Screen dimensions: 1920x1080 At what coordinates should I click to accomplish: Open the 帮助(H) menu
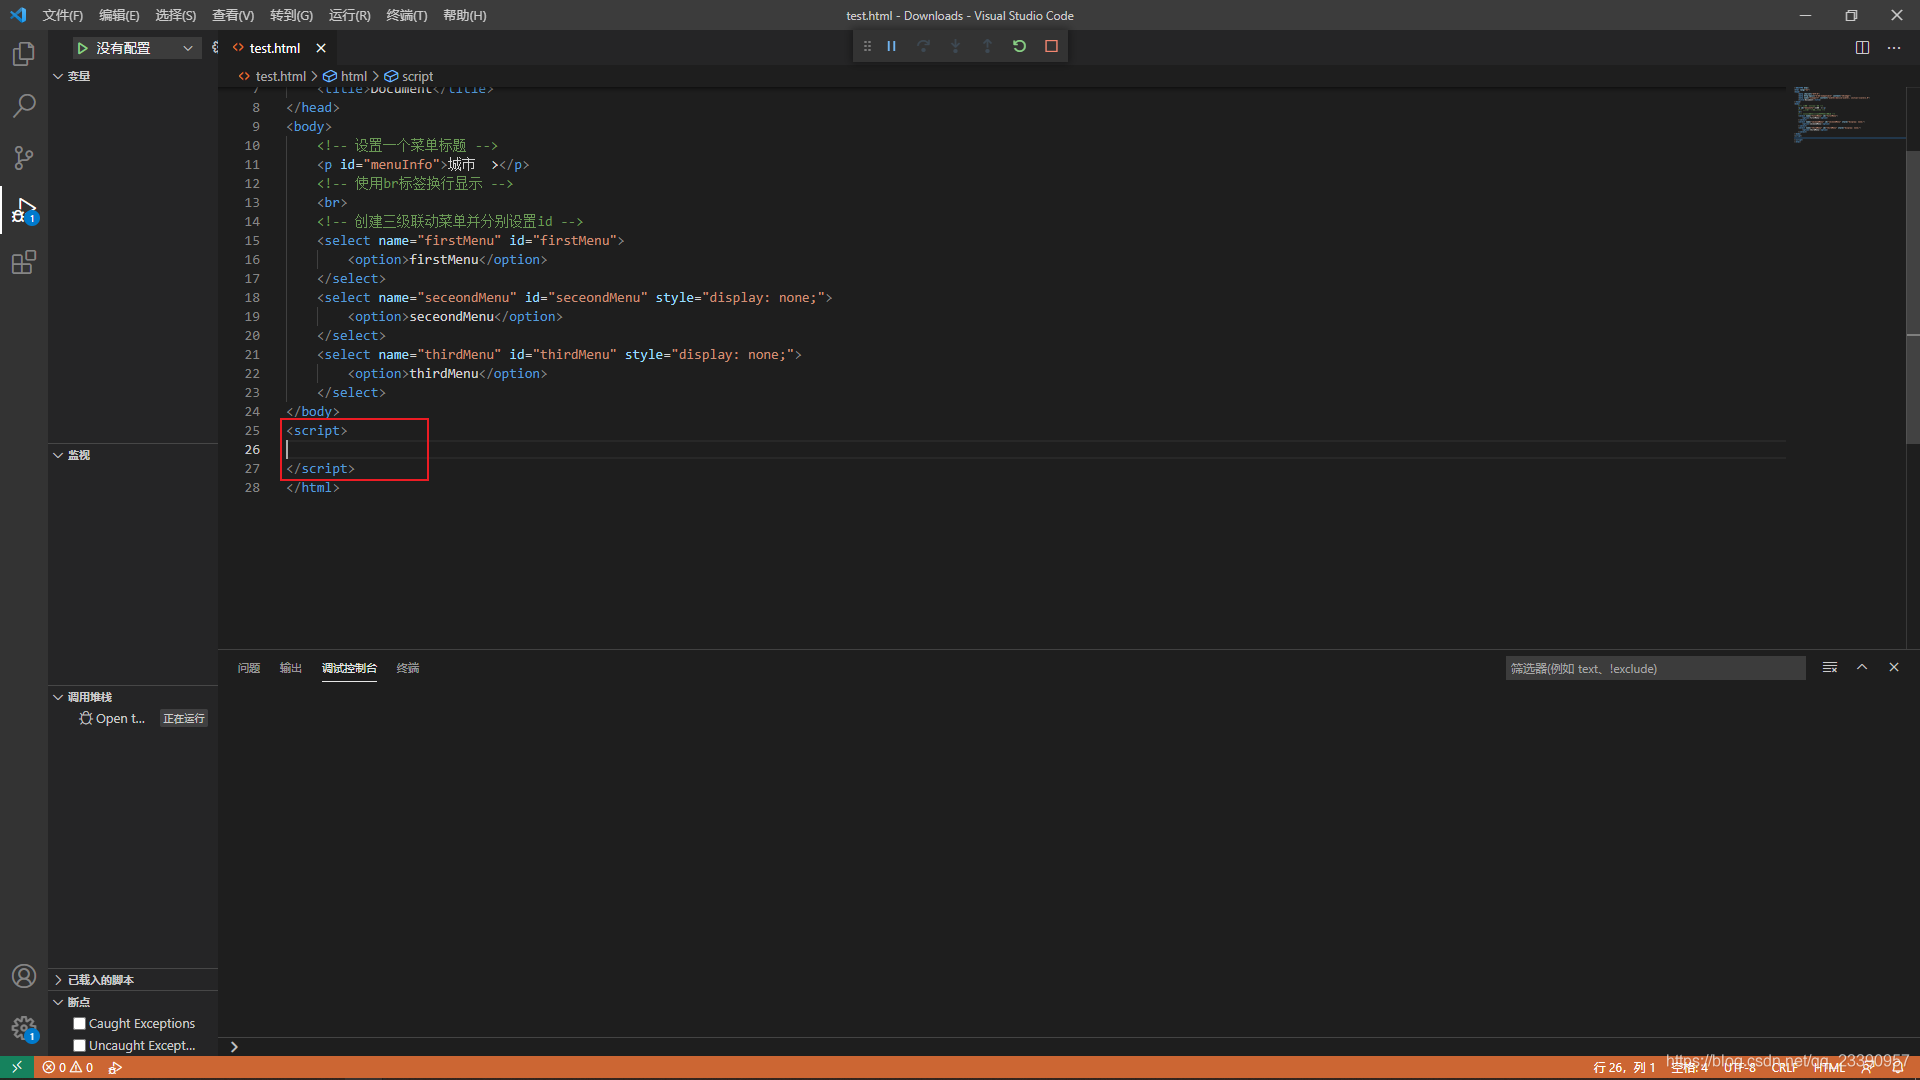(464, 15)
